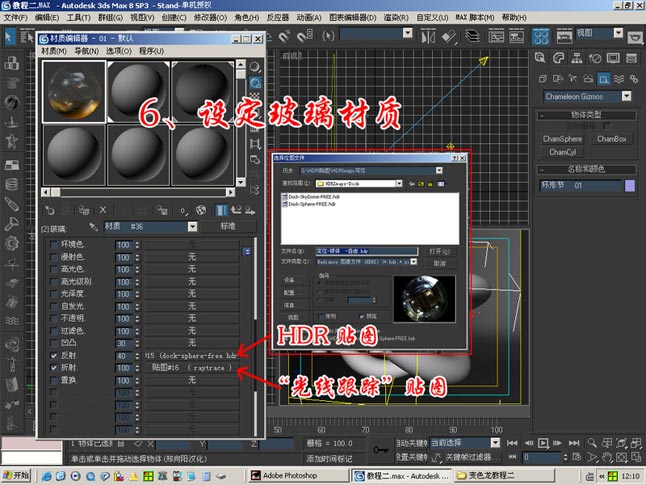Click Get Material icon in material editor
Screen dimensions: 646x485
pyautogui.click(x=50, y=211)
